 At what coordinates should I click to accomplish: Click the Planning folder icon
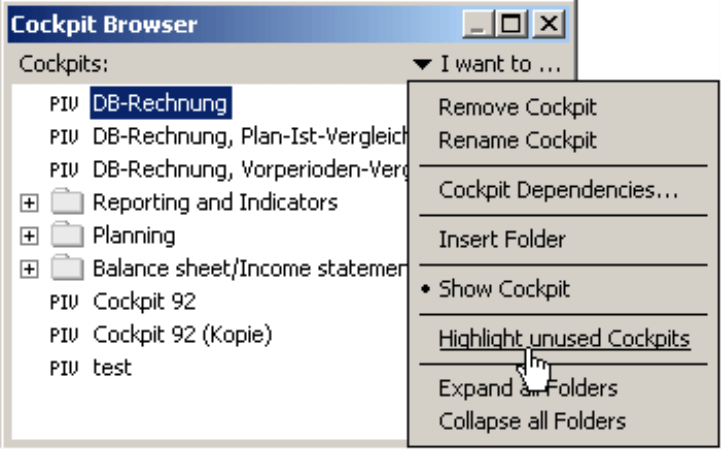[67, 235]
